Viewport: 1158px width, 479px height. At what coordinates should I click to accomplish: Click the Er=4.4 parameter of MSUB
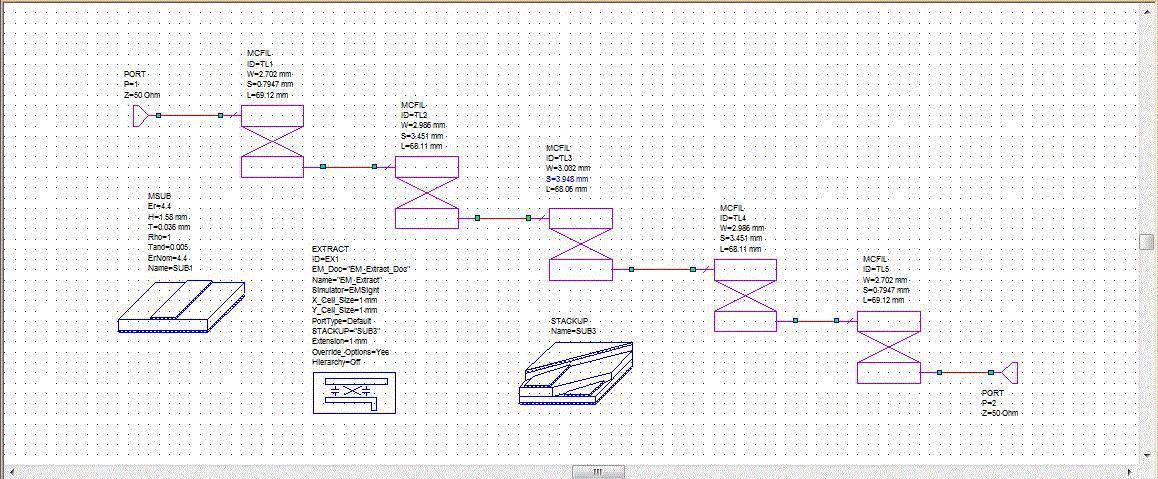pos(161,205)
